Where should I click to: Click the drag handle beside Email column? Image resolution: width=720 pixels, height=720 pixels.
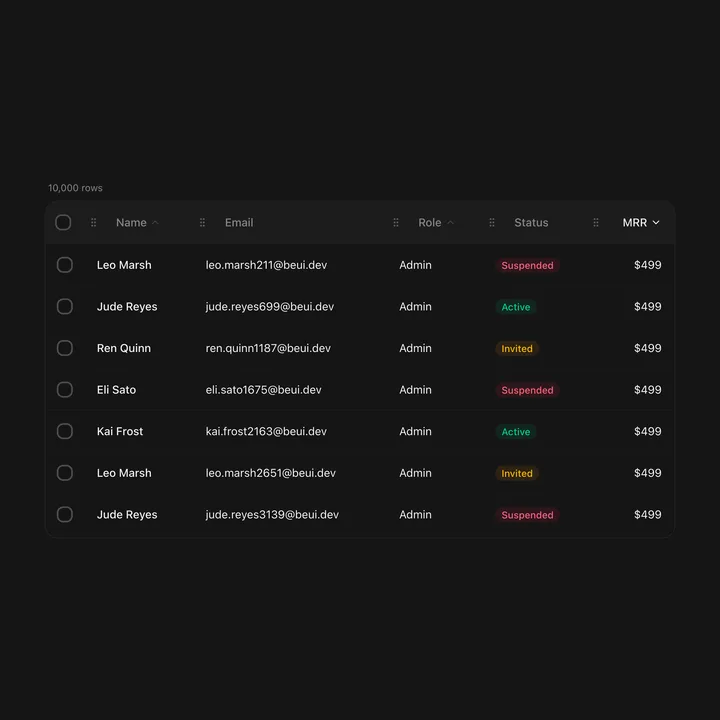pos(202,223)
